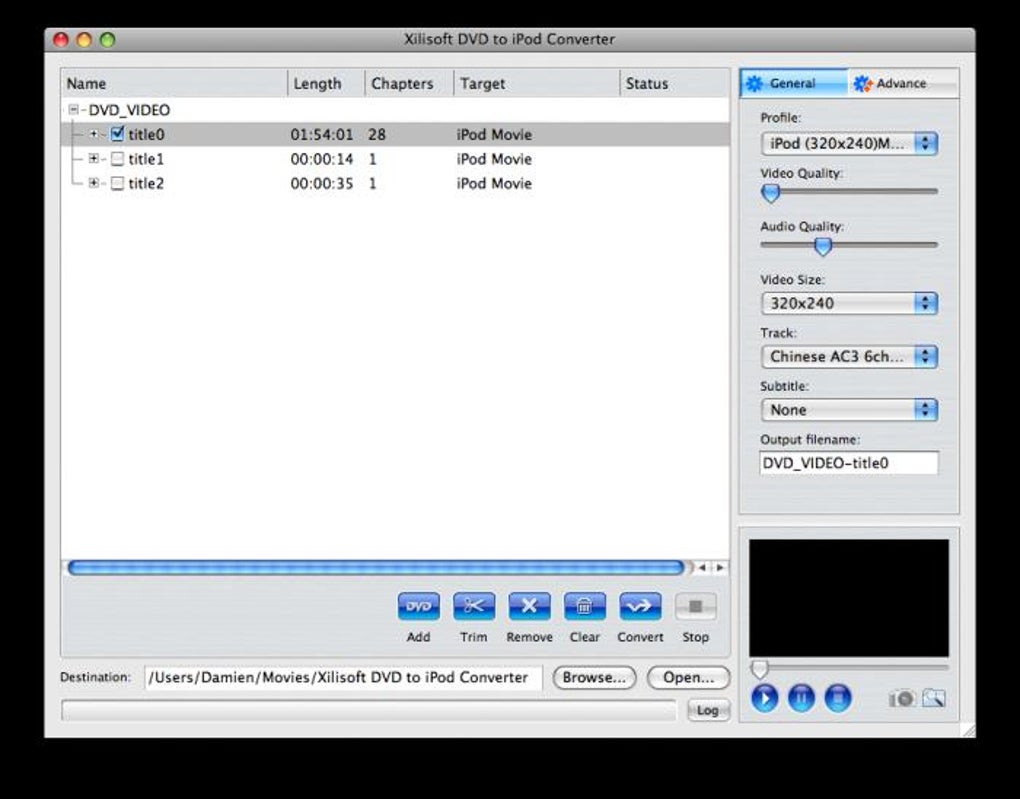Open the Subtitle dropdown
The image size is (1020, 799).
pos(849,410)
